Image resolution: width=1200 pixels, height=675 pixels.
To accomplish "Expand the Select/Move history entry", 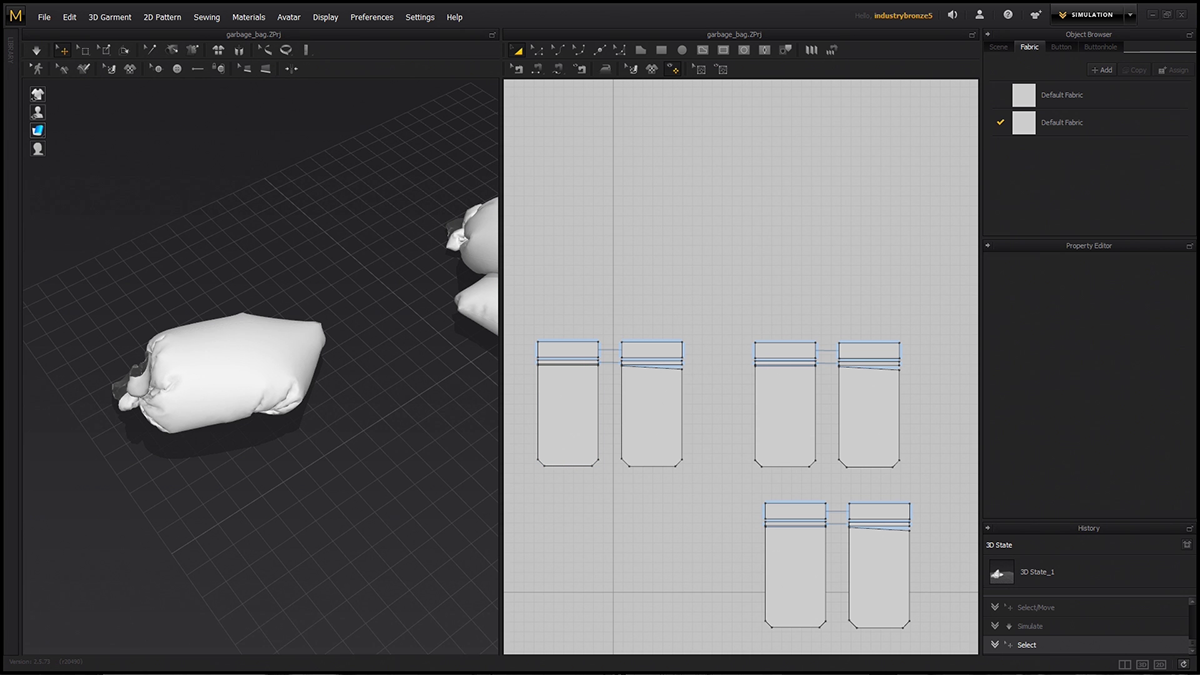I will pyautogui.click(x=995, y=607).
